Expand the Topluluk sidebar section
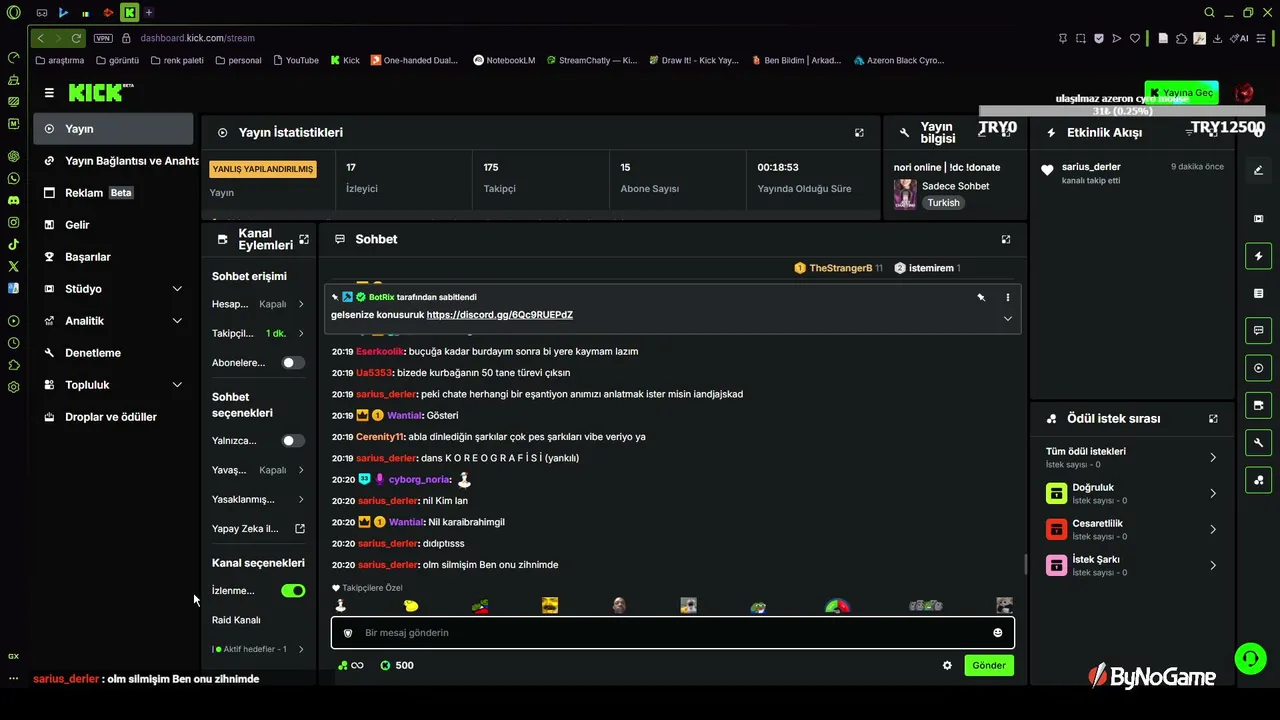 tap(113, 385)
